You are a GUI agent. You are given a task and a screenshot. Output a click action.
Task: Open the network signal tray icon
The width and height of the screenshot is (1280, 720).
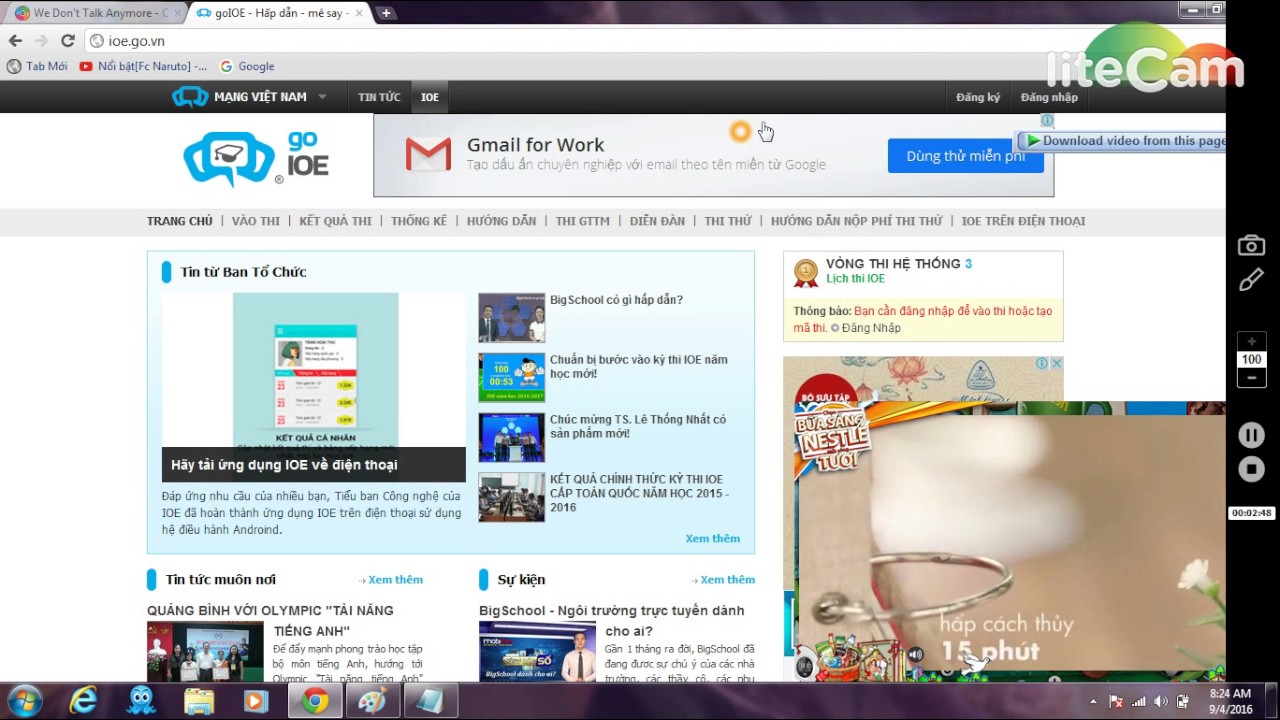tap(1139, 701)
